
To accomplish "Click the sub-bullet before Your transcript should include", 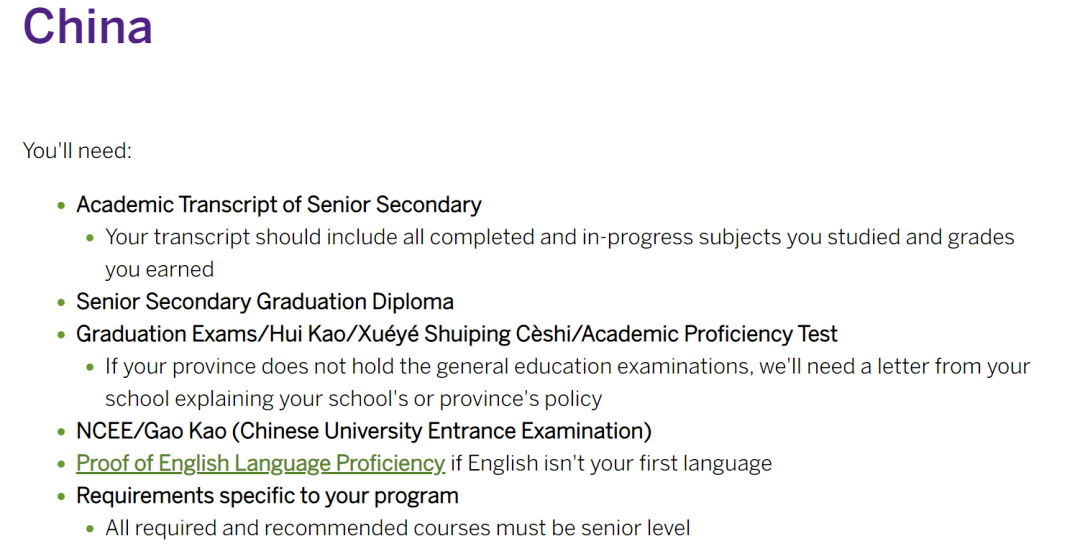I will (x=90, y=238).
